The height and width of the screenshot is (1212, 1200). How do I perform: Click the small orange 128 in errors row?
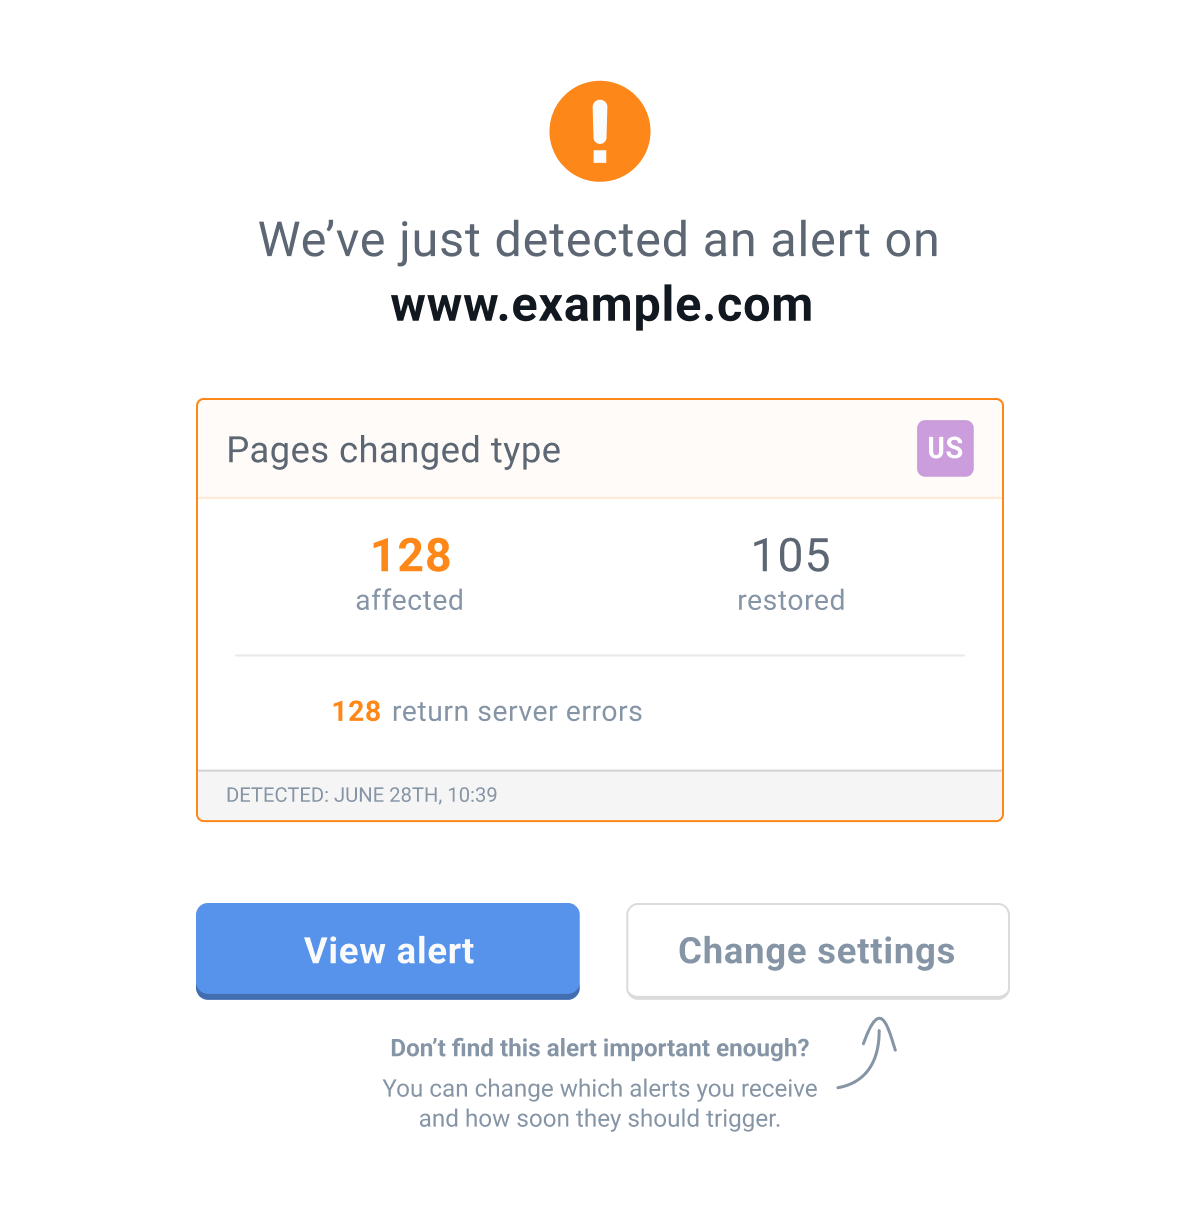point(356,712)
